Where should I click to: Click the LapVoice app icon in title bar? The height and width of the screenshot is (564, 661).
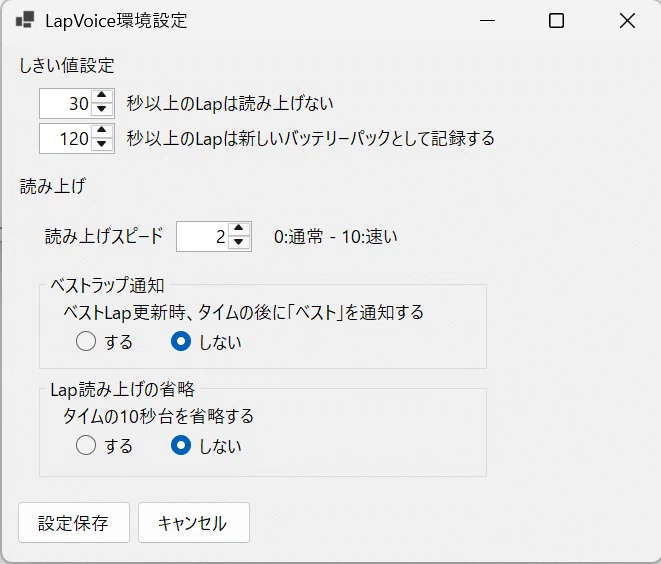(25, 20)
